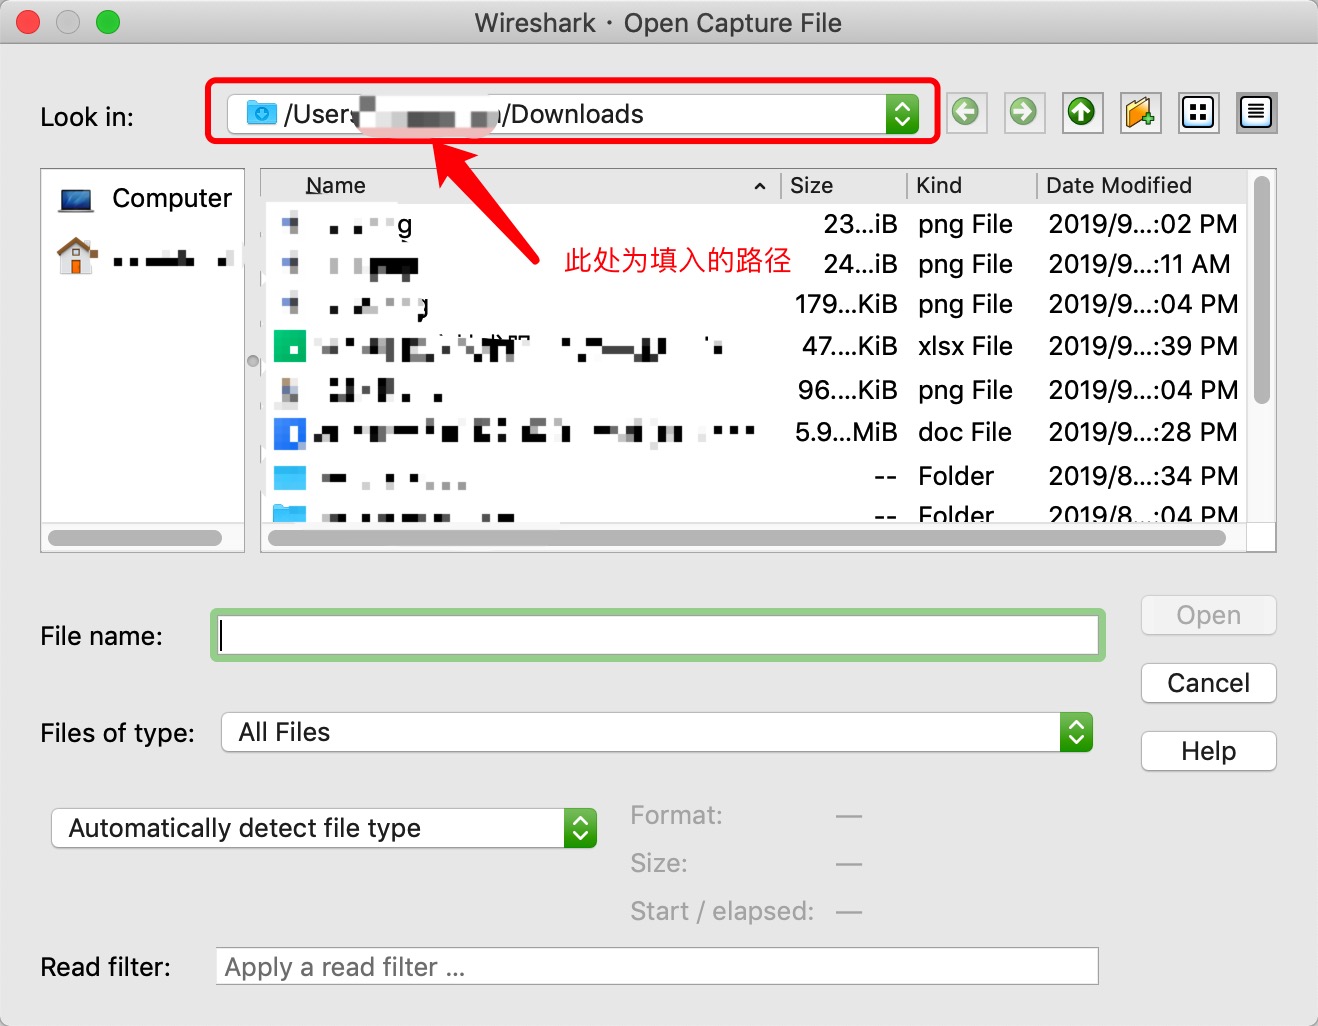Switch to detailed list view mode
Screen dimensions: 1318x1026
(1256, 113)
